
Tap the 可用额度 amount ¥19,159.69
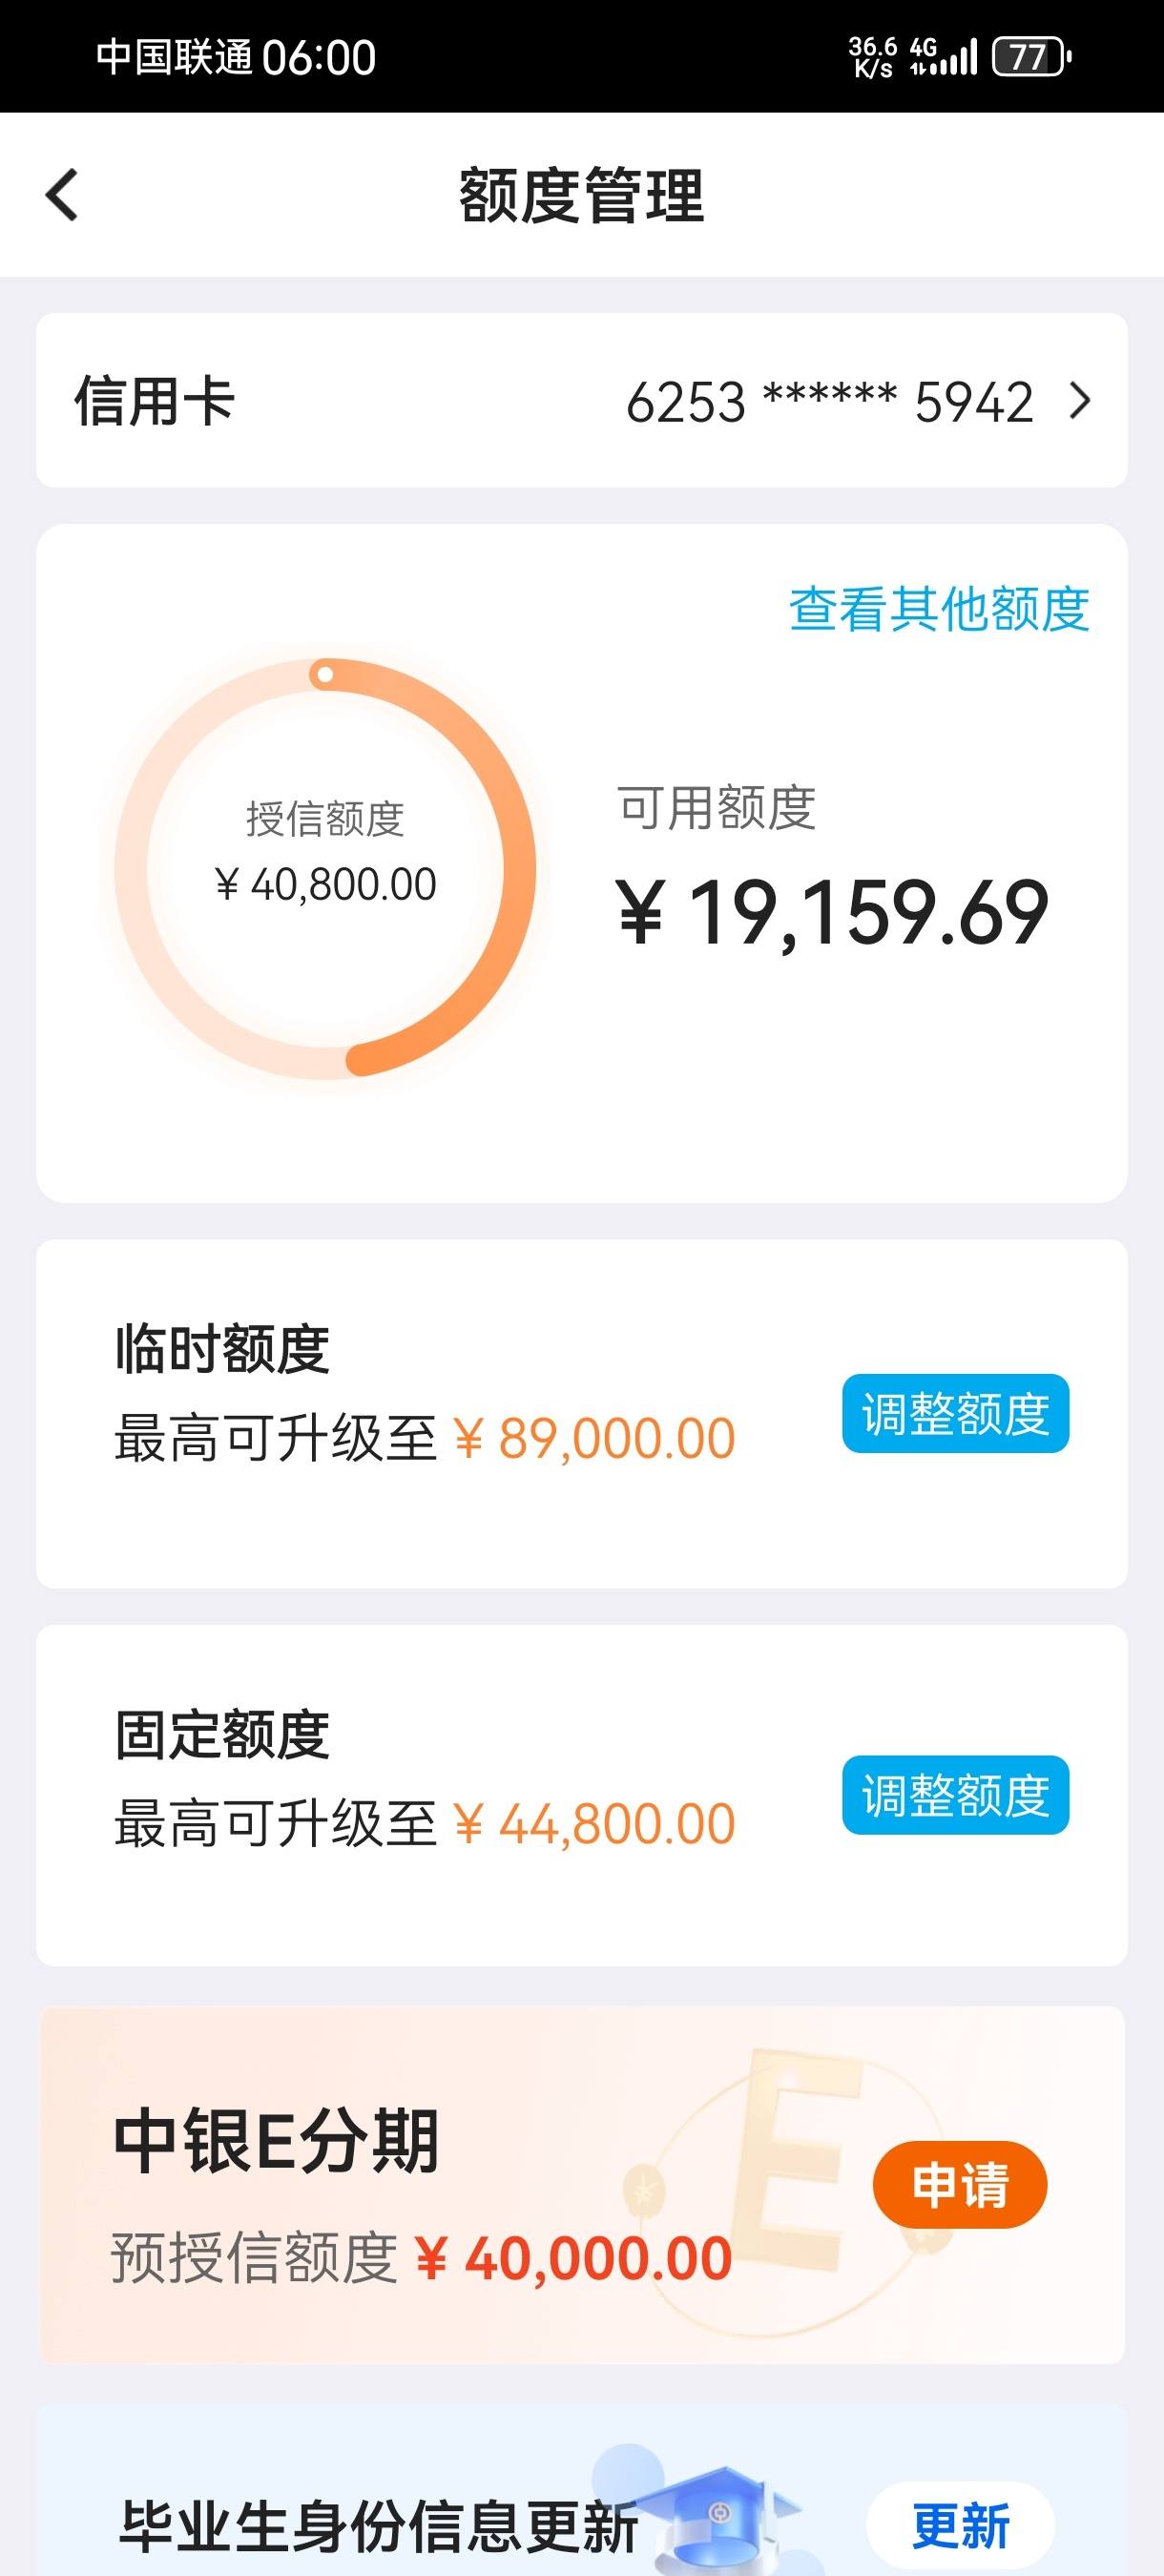point(832,911)
